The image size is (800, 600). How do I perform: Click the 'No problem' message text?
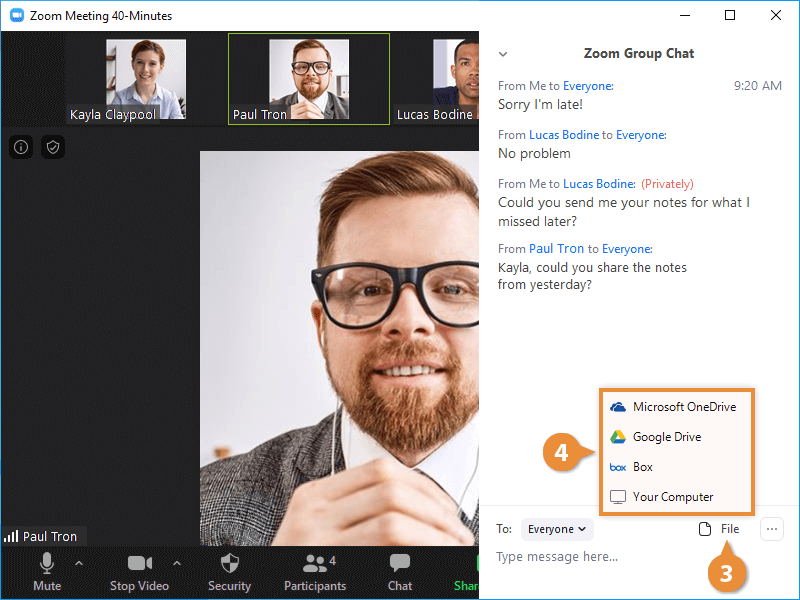(x=534, y=154)
